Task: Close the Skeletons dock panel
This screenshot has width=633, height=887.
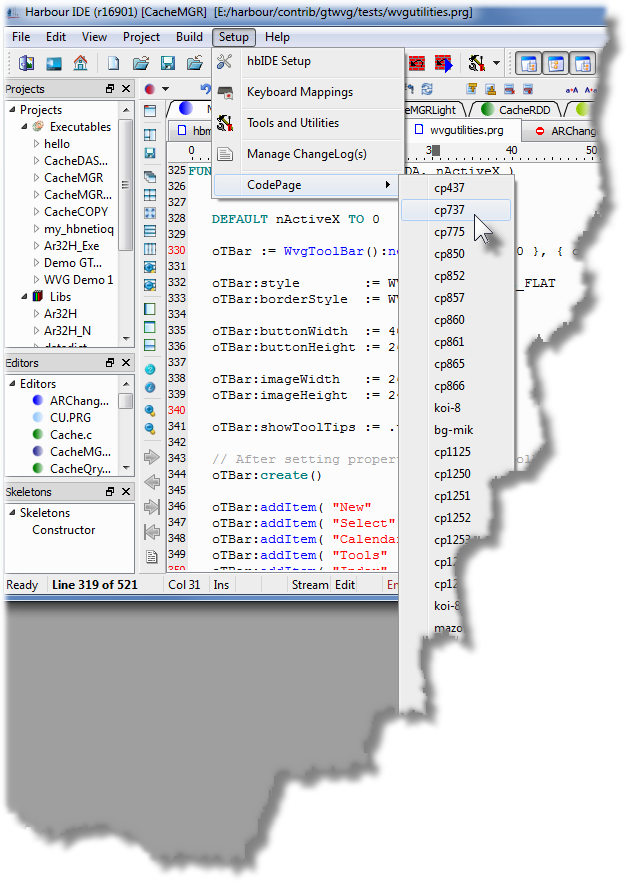Action: tap(126, 492)
